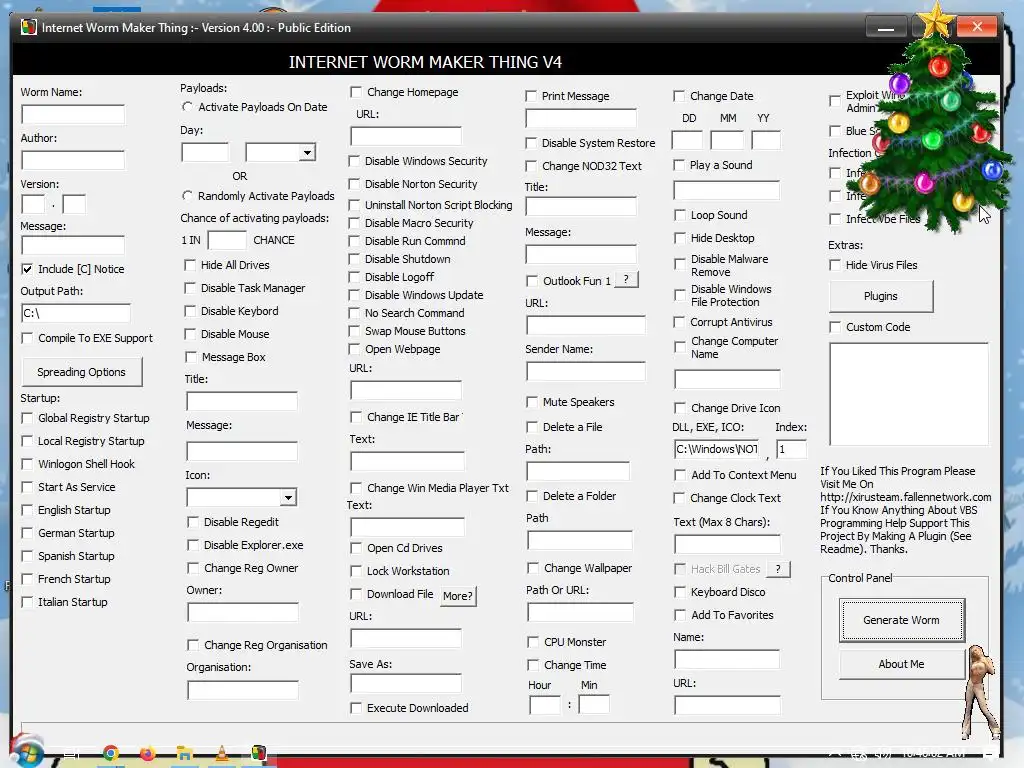Select the Internet Worm Maker taskbar icon
This screenshot has height=768, width=1024.
(259, 754)
